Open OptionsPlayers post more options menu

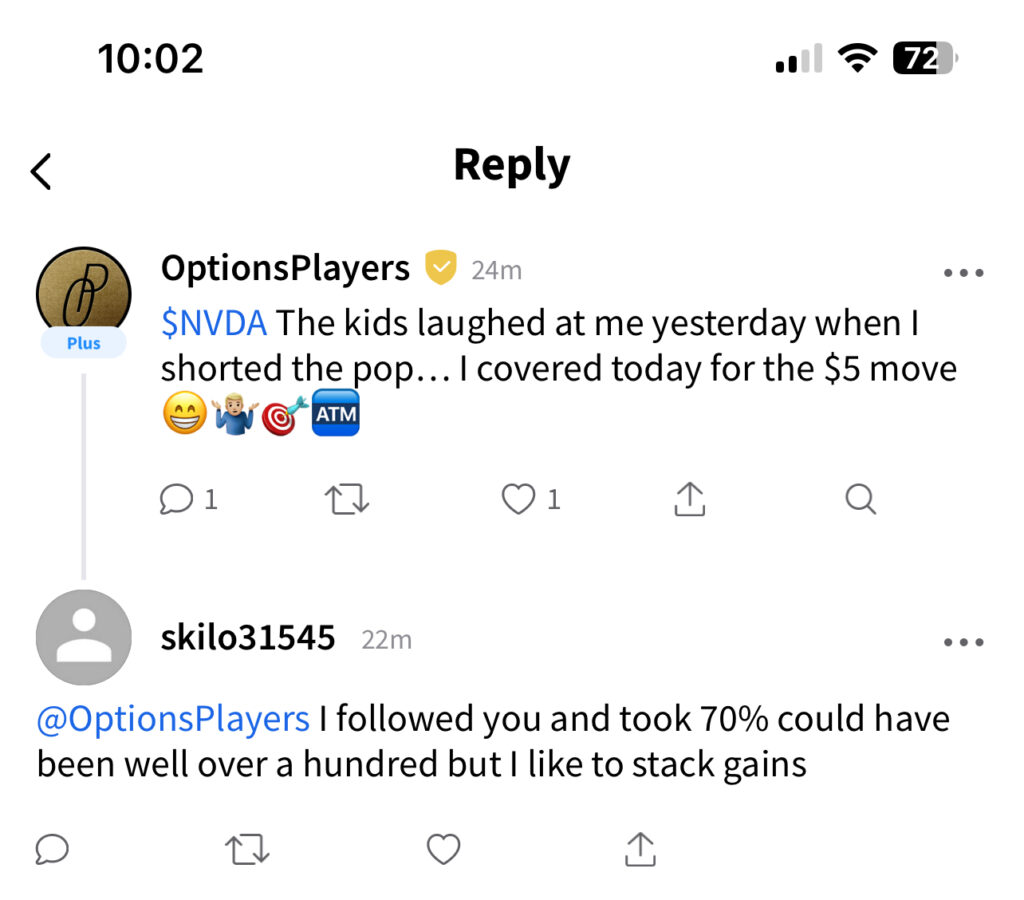click(x=964, y=273)
